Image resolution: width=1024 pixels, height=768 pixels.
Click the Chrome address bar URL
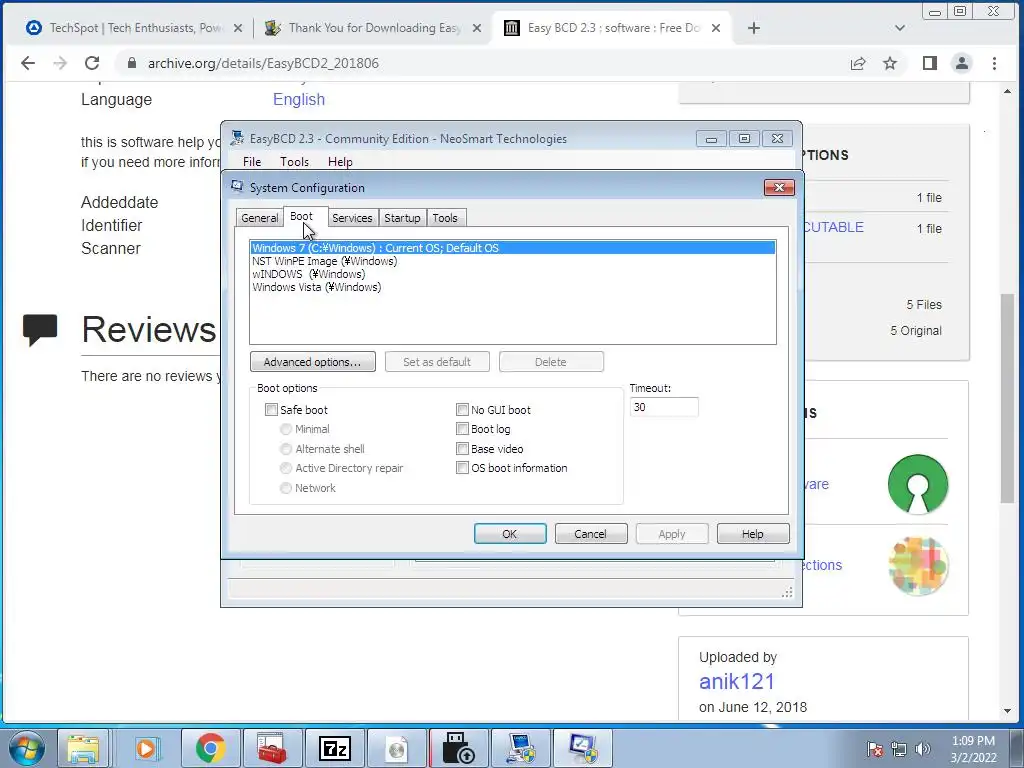263,63
